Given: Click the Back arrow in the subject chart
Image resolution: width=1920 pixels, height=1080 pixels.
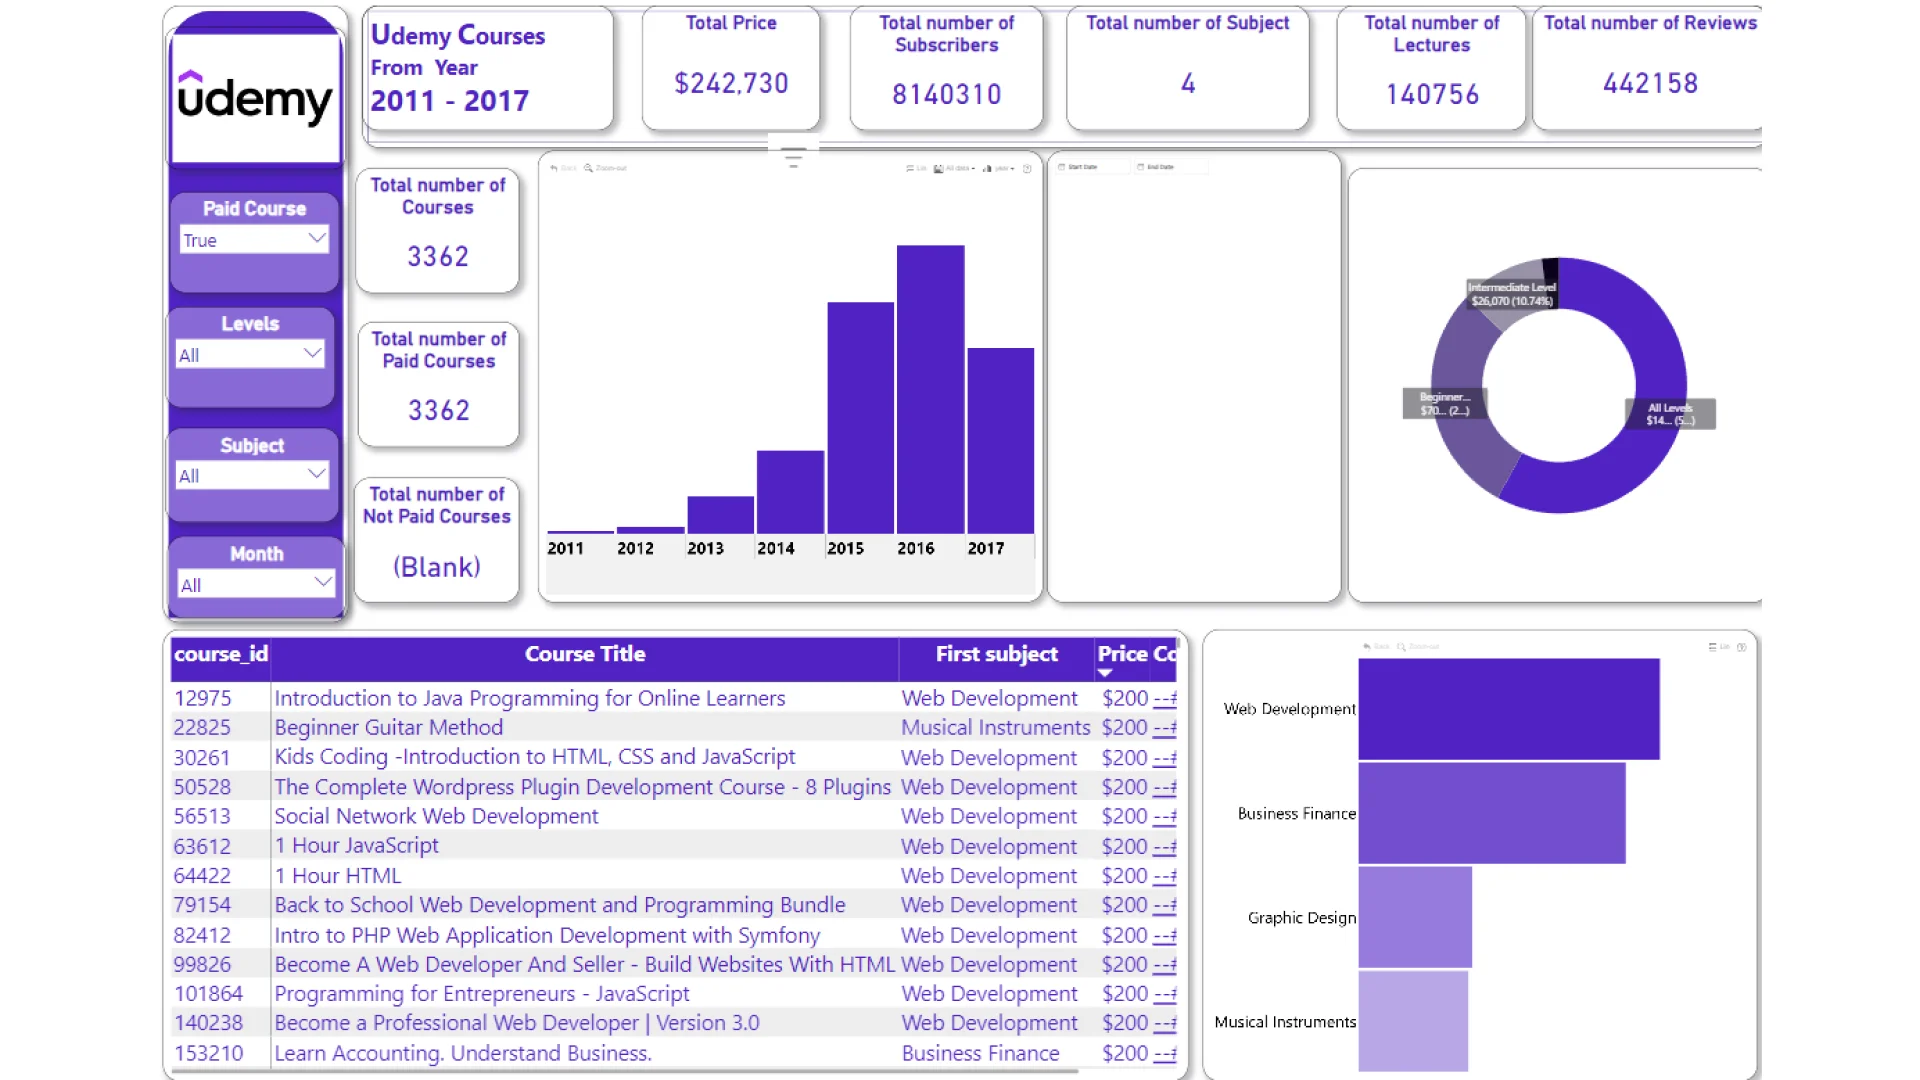Looking at the screenshot, I should tap(1367, 647).
